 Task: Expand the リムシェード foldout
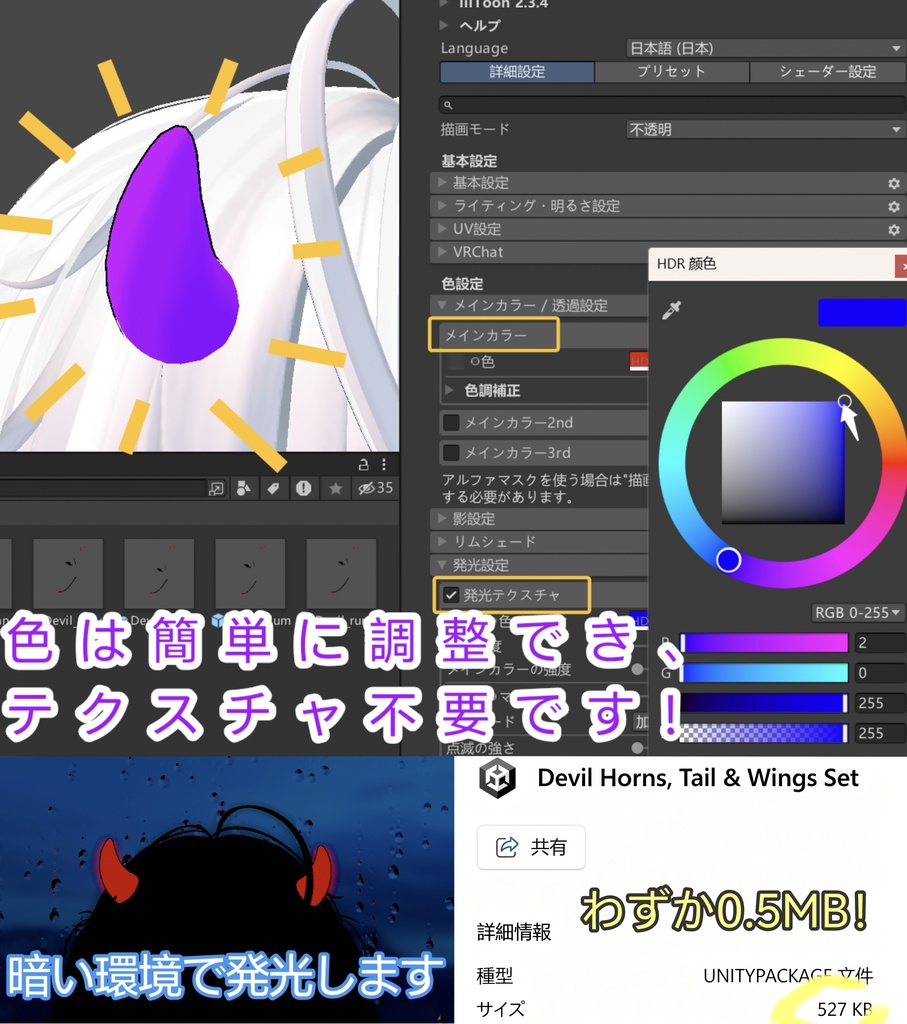[x=442, y=541]
